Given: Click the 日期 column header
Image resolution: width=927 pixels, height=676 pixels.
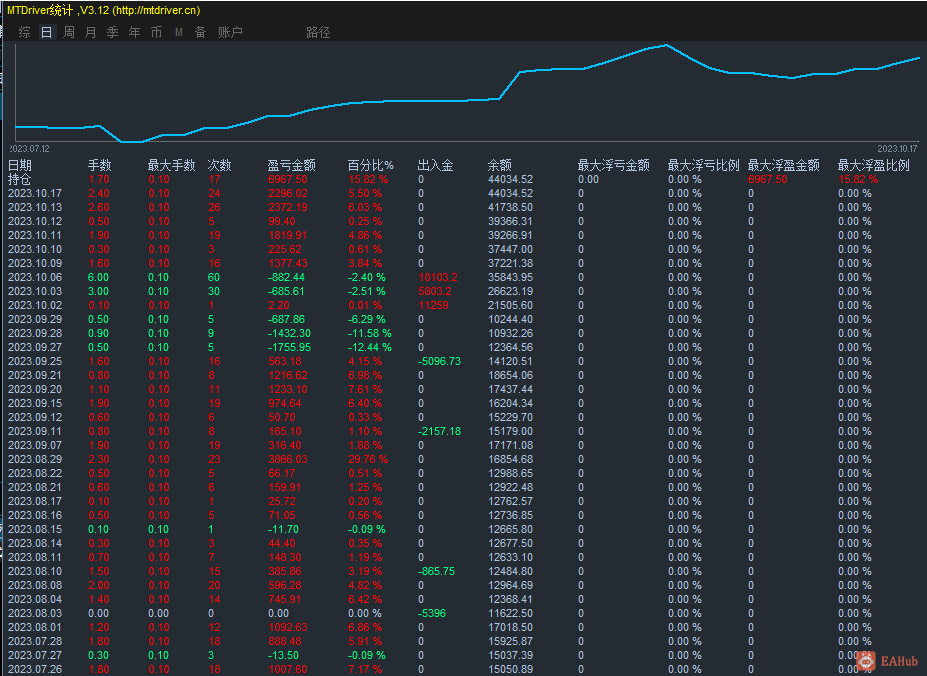Looking at the screenshot, I should pyautogui.click(x=20, y=165).
